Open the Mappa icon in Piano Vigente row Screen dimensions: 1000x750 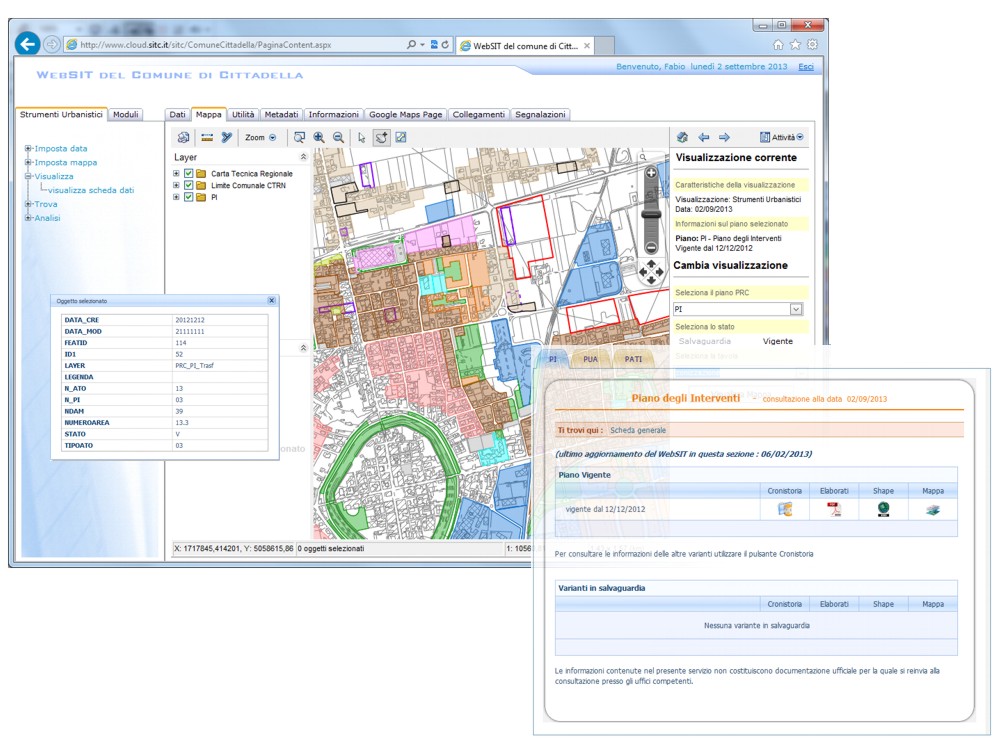(932, 510)
